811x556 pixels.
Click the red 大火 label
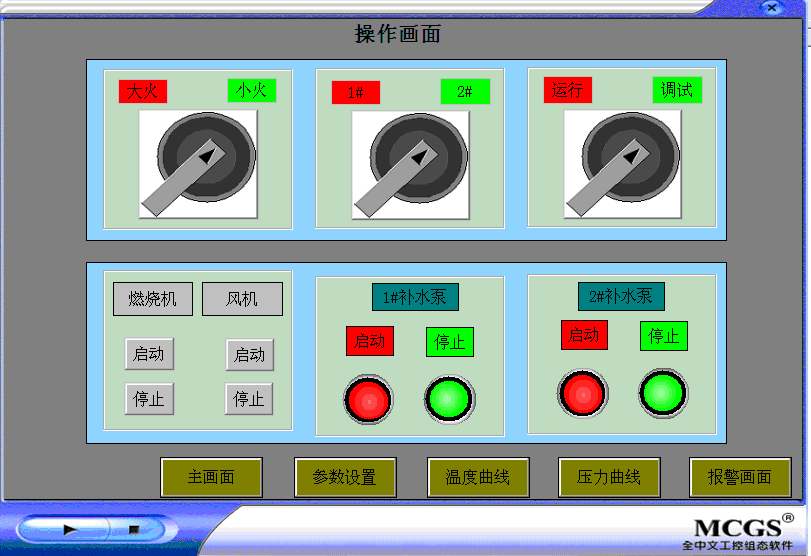(x=143, y=92)
